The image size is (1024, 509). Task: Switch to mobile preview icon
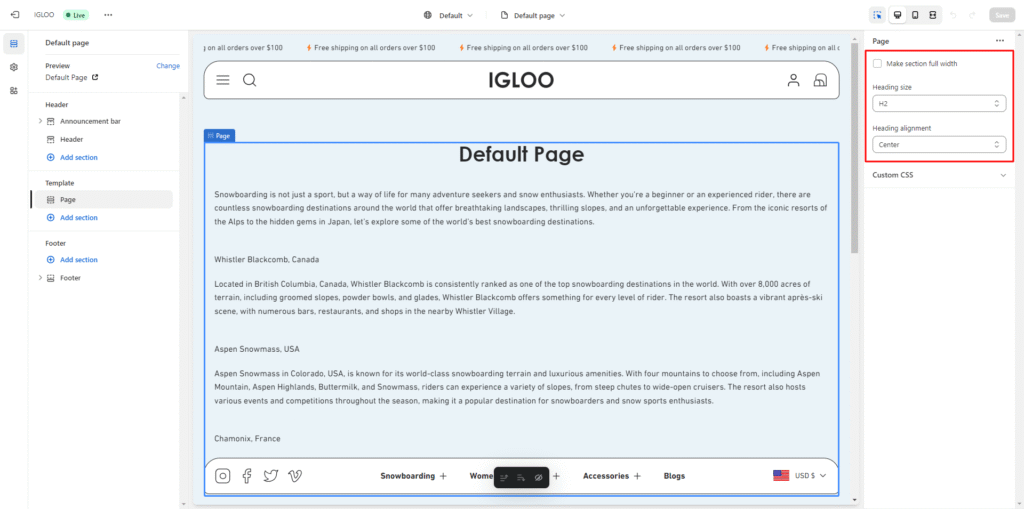(x=914, y=15)
